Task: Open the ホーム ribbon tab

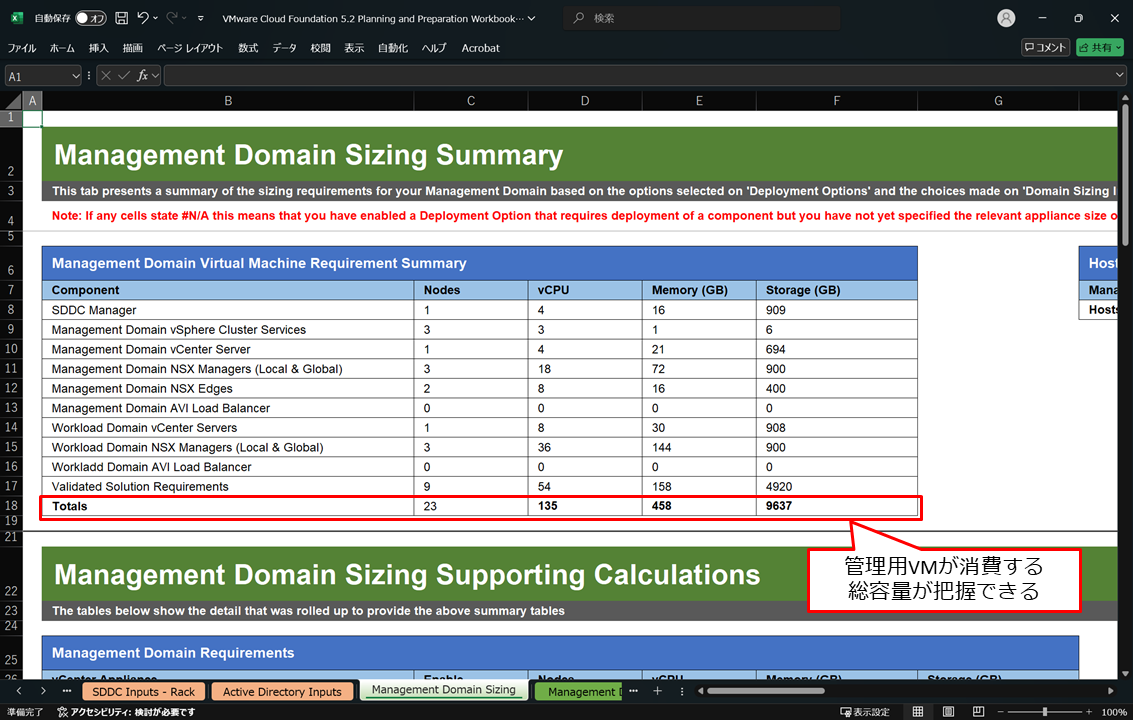Action: (62, 48)
